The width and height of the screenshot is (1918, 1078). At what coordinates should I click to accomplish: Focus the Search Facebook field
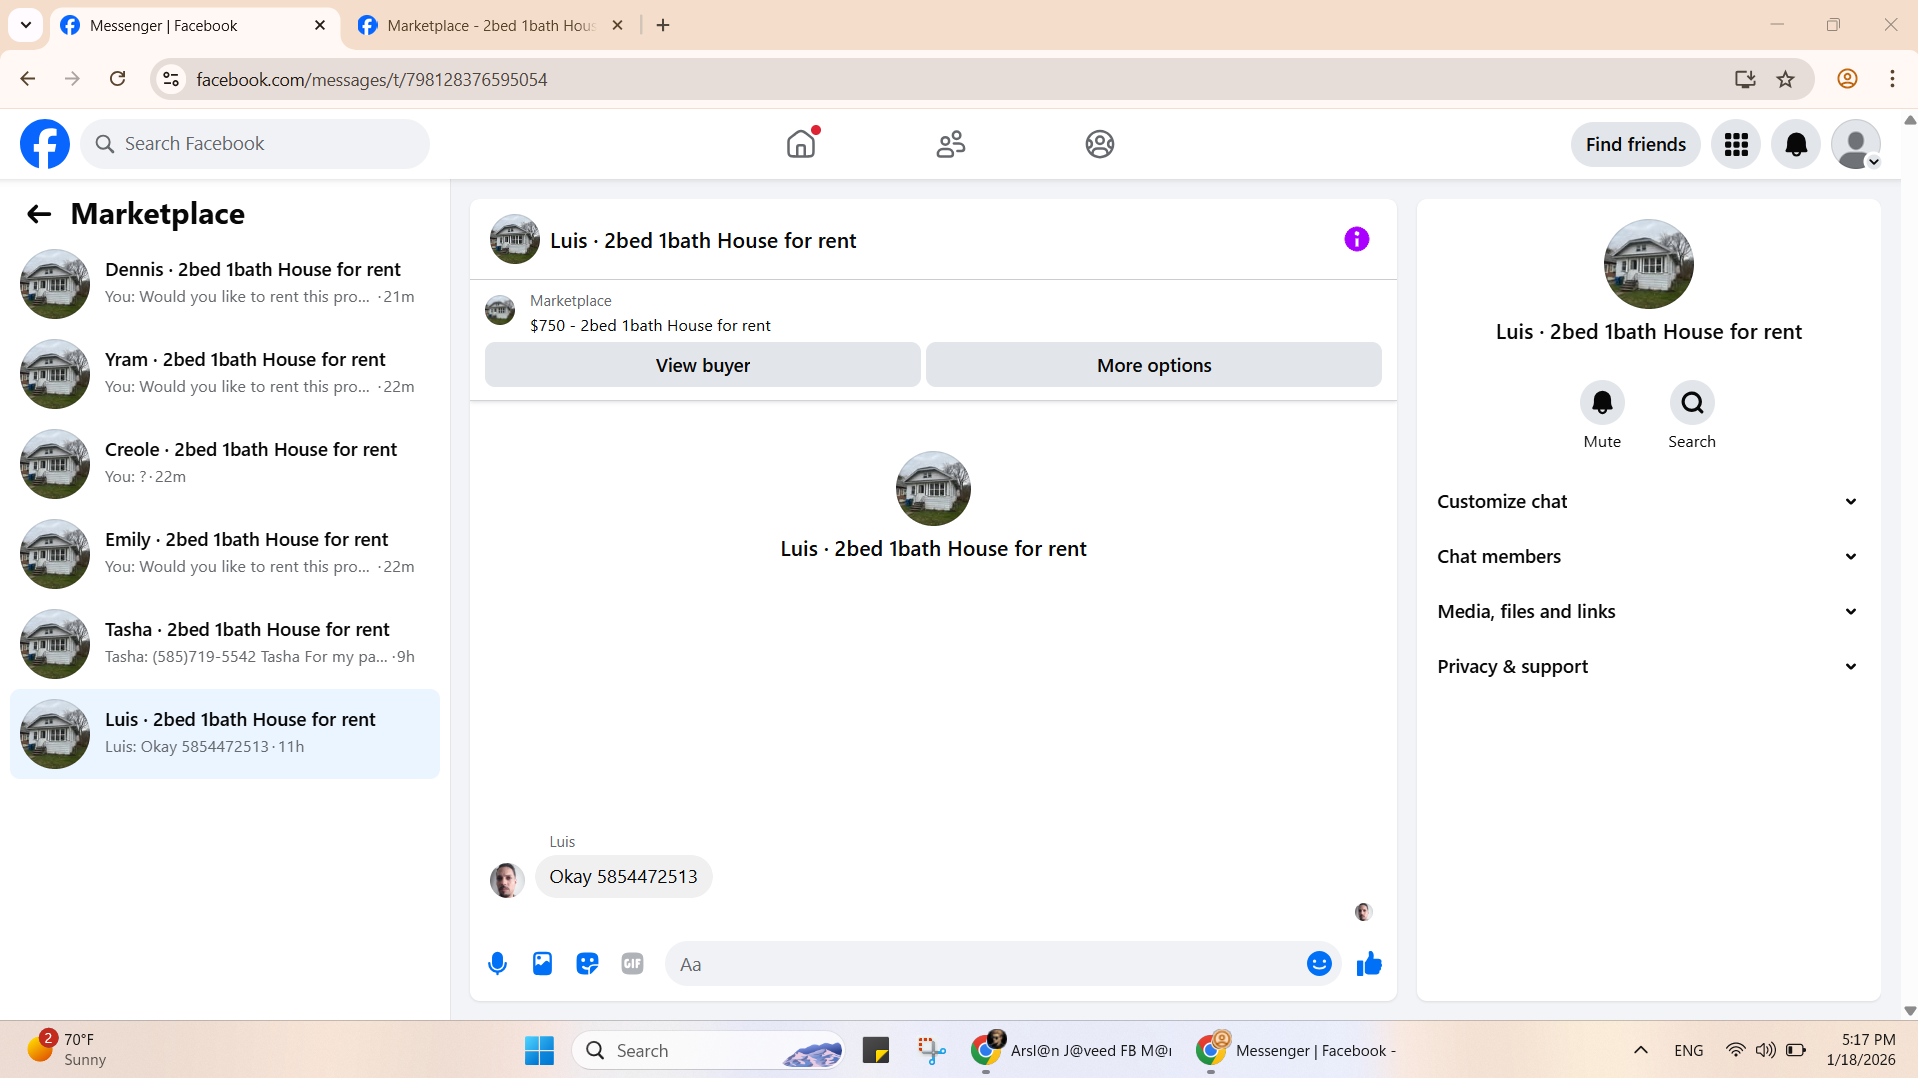[255, 144]
